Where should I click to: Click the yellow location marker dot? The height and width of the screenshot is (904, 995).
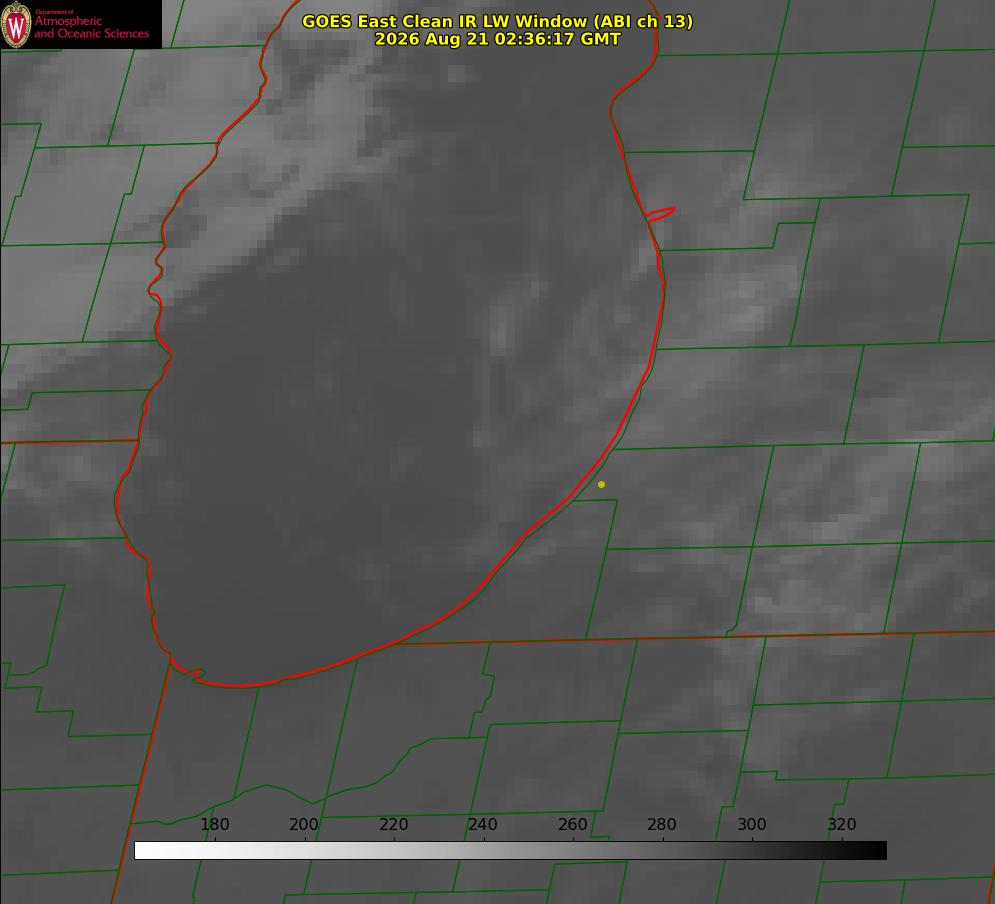601,485
